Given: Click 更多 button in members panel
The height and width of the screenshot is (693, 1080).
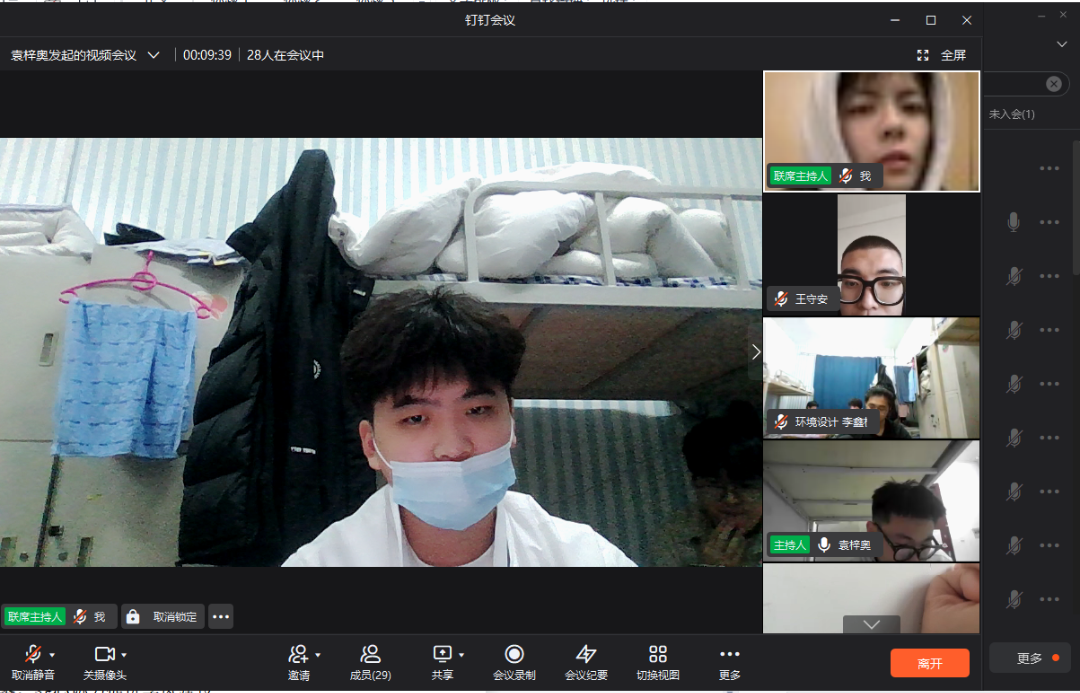Looking at the screenshot, I should [x=1029, y=658].
